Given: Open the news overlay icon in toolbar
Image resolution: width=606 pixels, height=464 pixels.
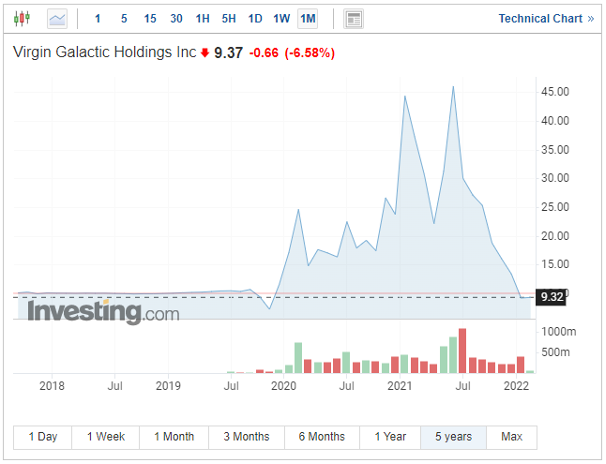Looking at the screenshot, I should click(353, 19).
